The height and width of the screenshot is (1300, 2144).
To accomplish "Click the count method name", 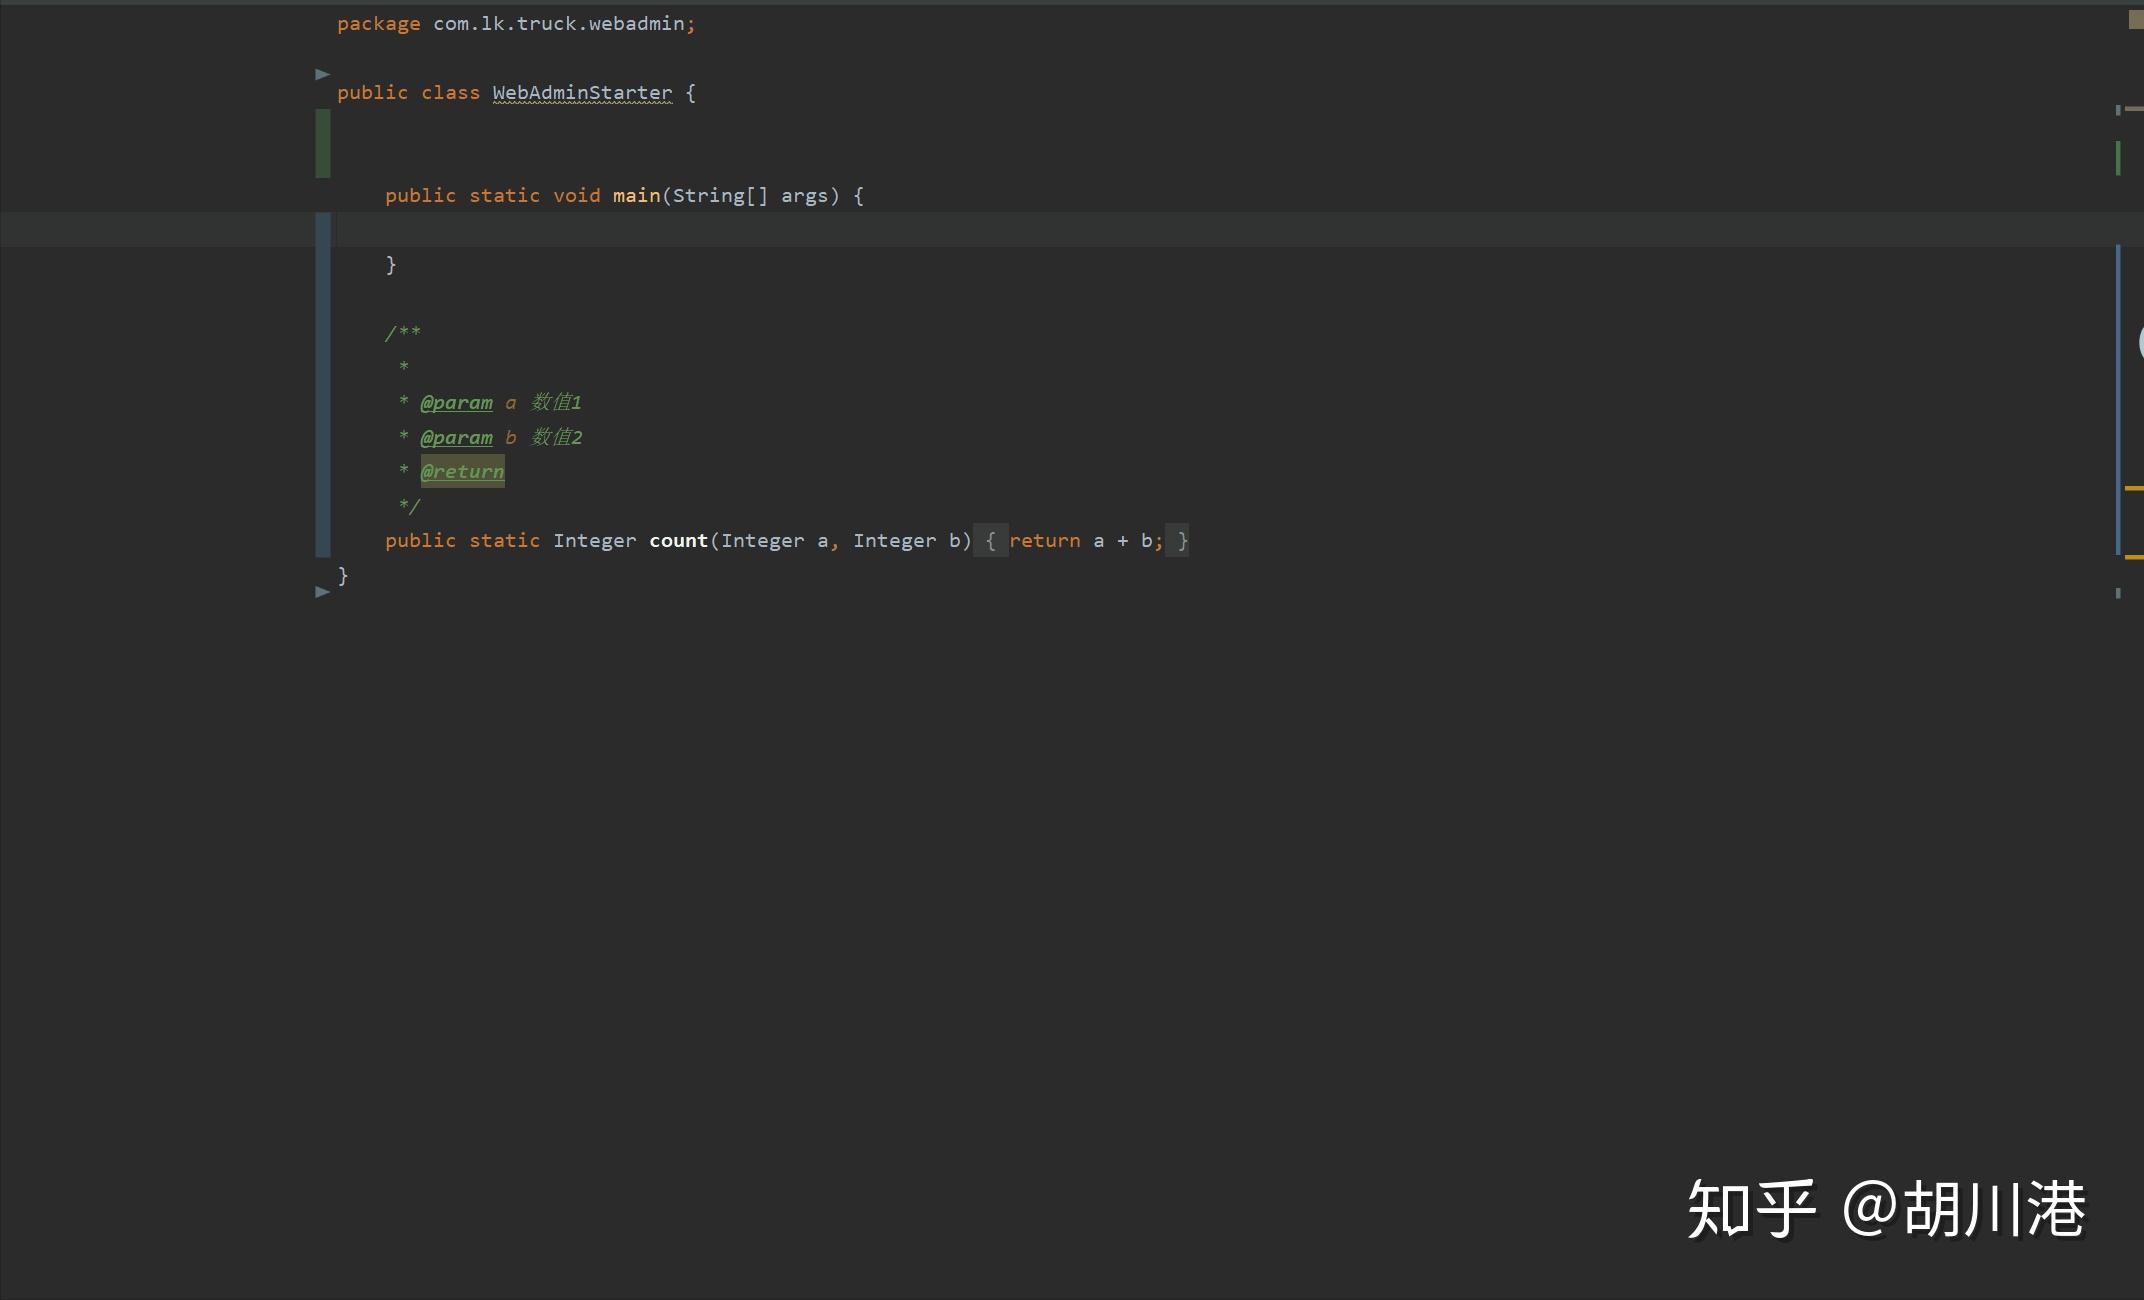I will tap(678, 541).
